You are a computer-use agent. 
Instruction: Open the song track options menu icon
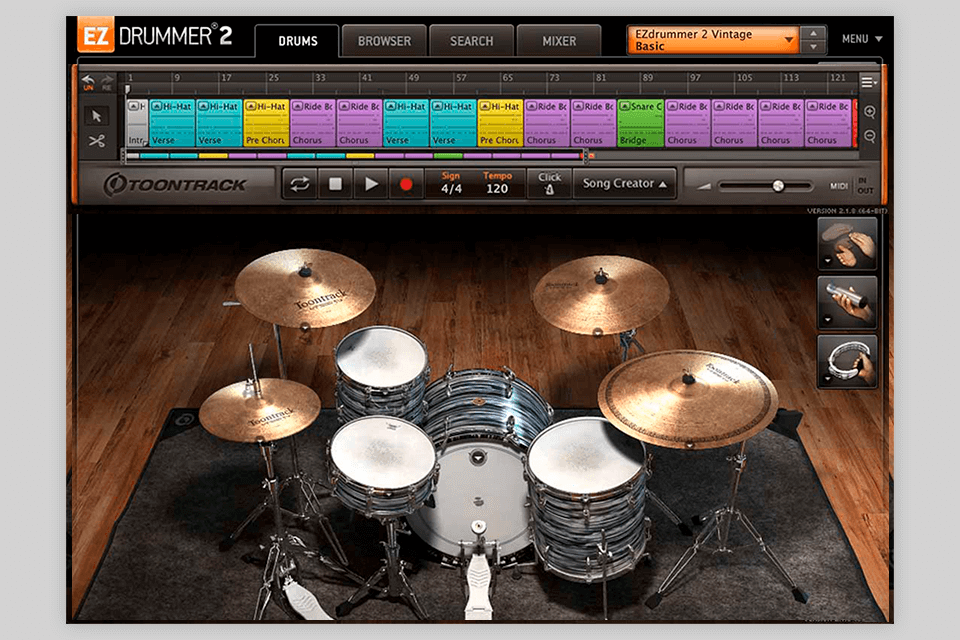click(868, 82)
